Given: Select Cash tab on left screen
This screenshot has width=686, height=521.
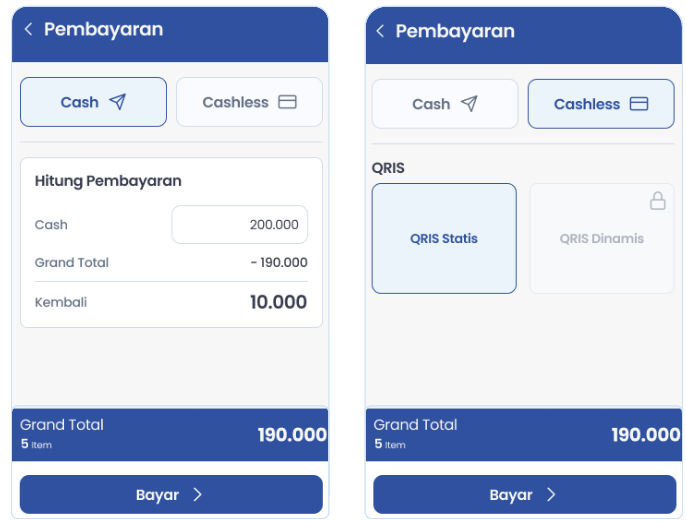Looking at the screenshot, I should pyautogui.click(x=93, y=102).
